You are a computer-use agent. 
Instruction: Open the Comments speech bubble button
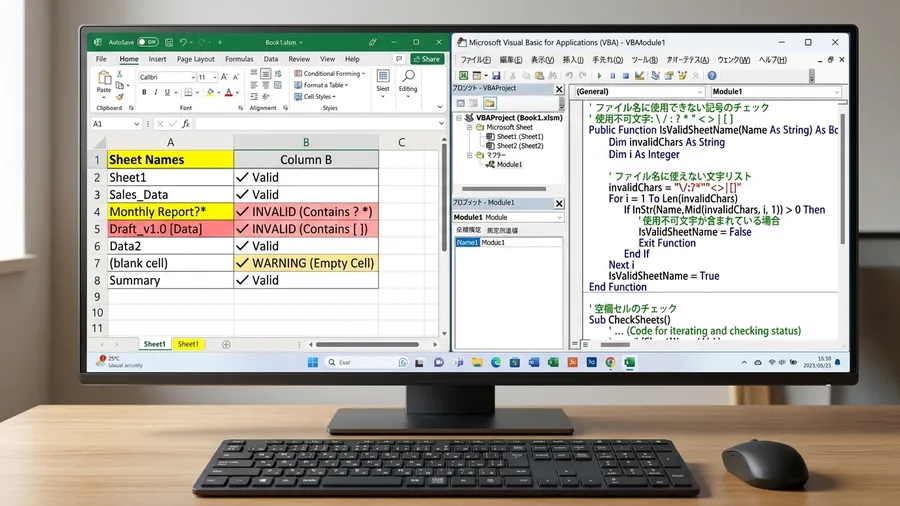pyautogui.click(x=399, y=59)
